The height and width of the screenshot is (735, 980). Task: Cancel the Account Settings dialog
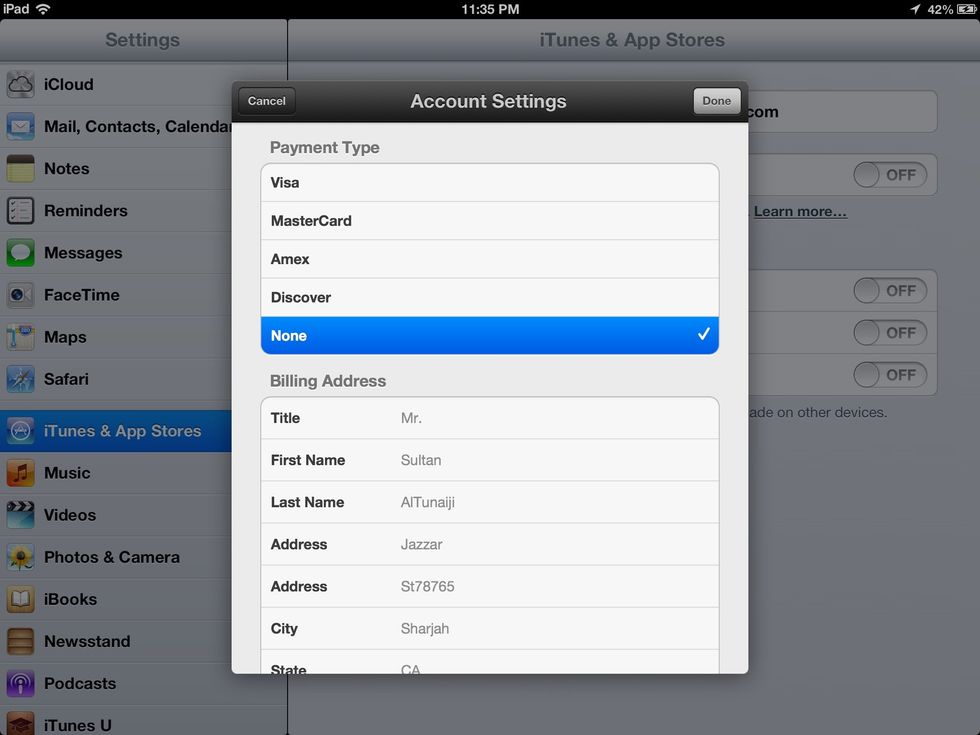coord(265,100)
